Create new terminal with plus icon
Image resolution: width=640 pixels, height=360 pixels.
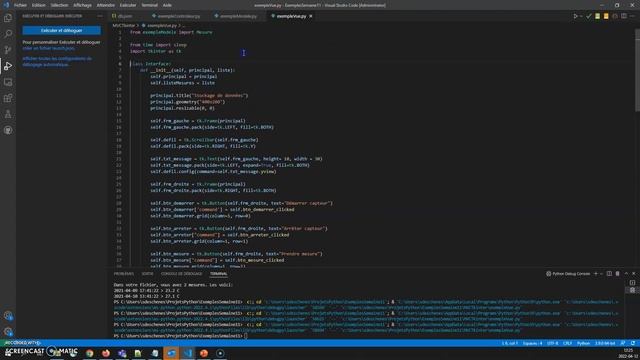point(596,274)
